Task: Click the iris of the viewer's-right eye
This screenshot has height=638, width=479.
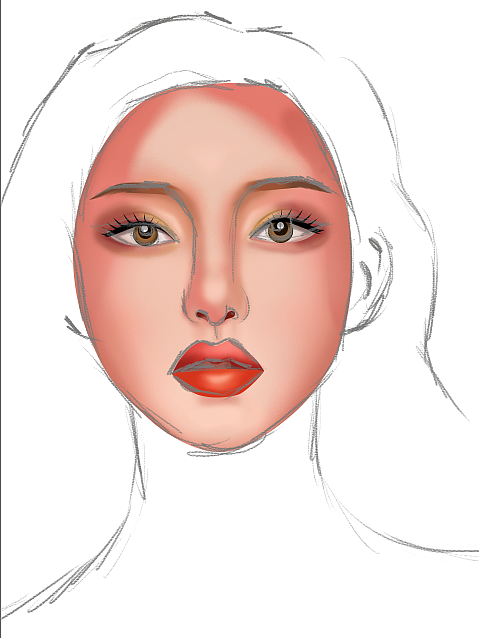Action: point(280,230)
